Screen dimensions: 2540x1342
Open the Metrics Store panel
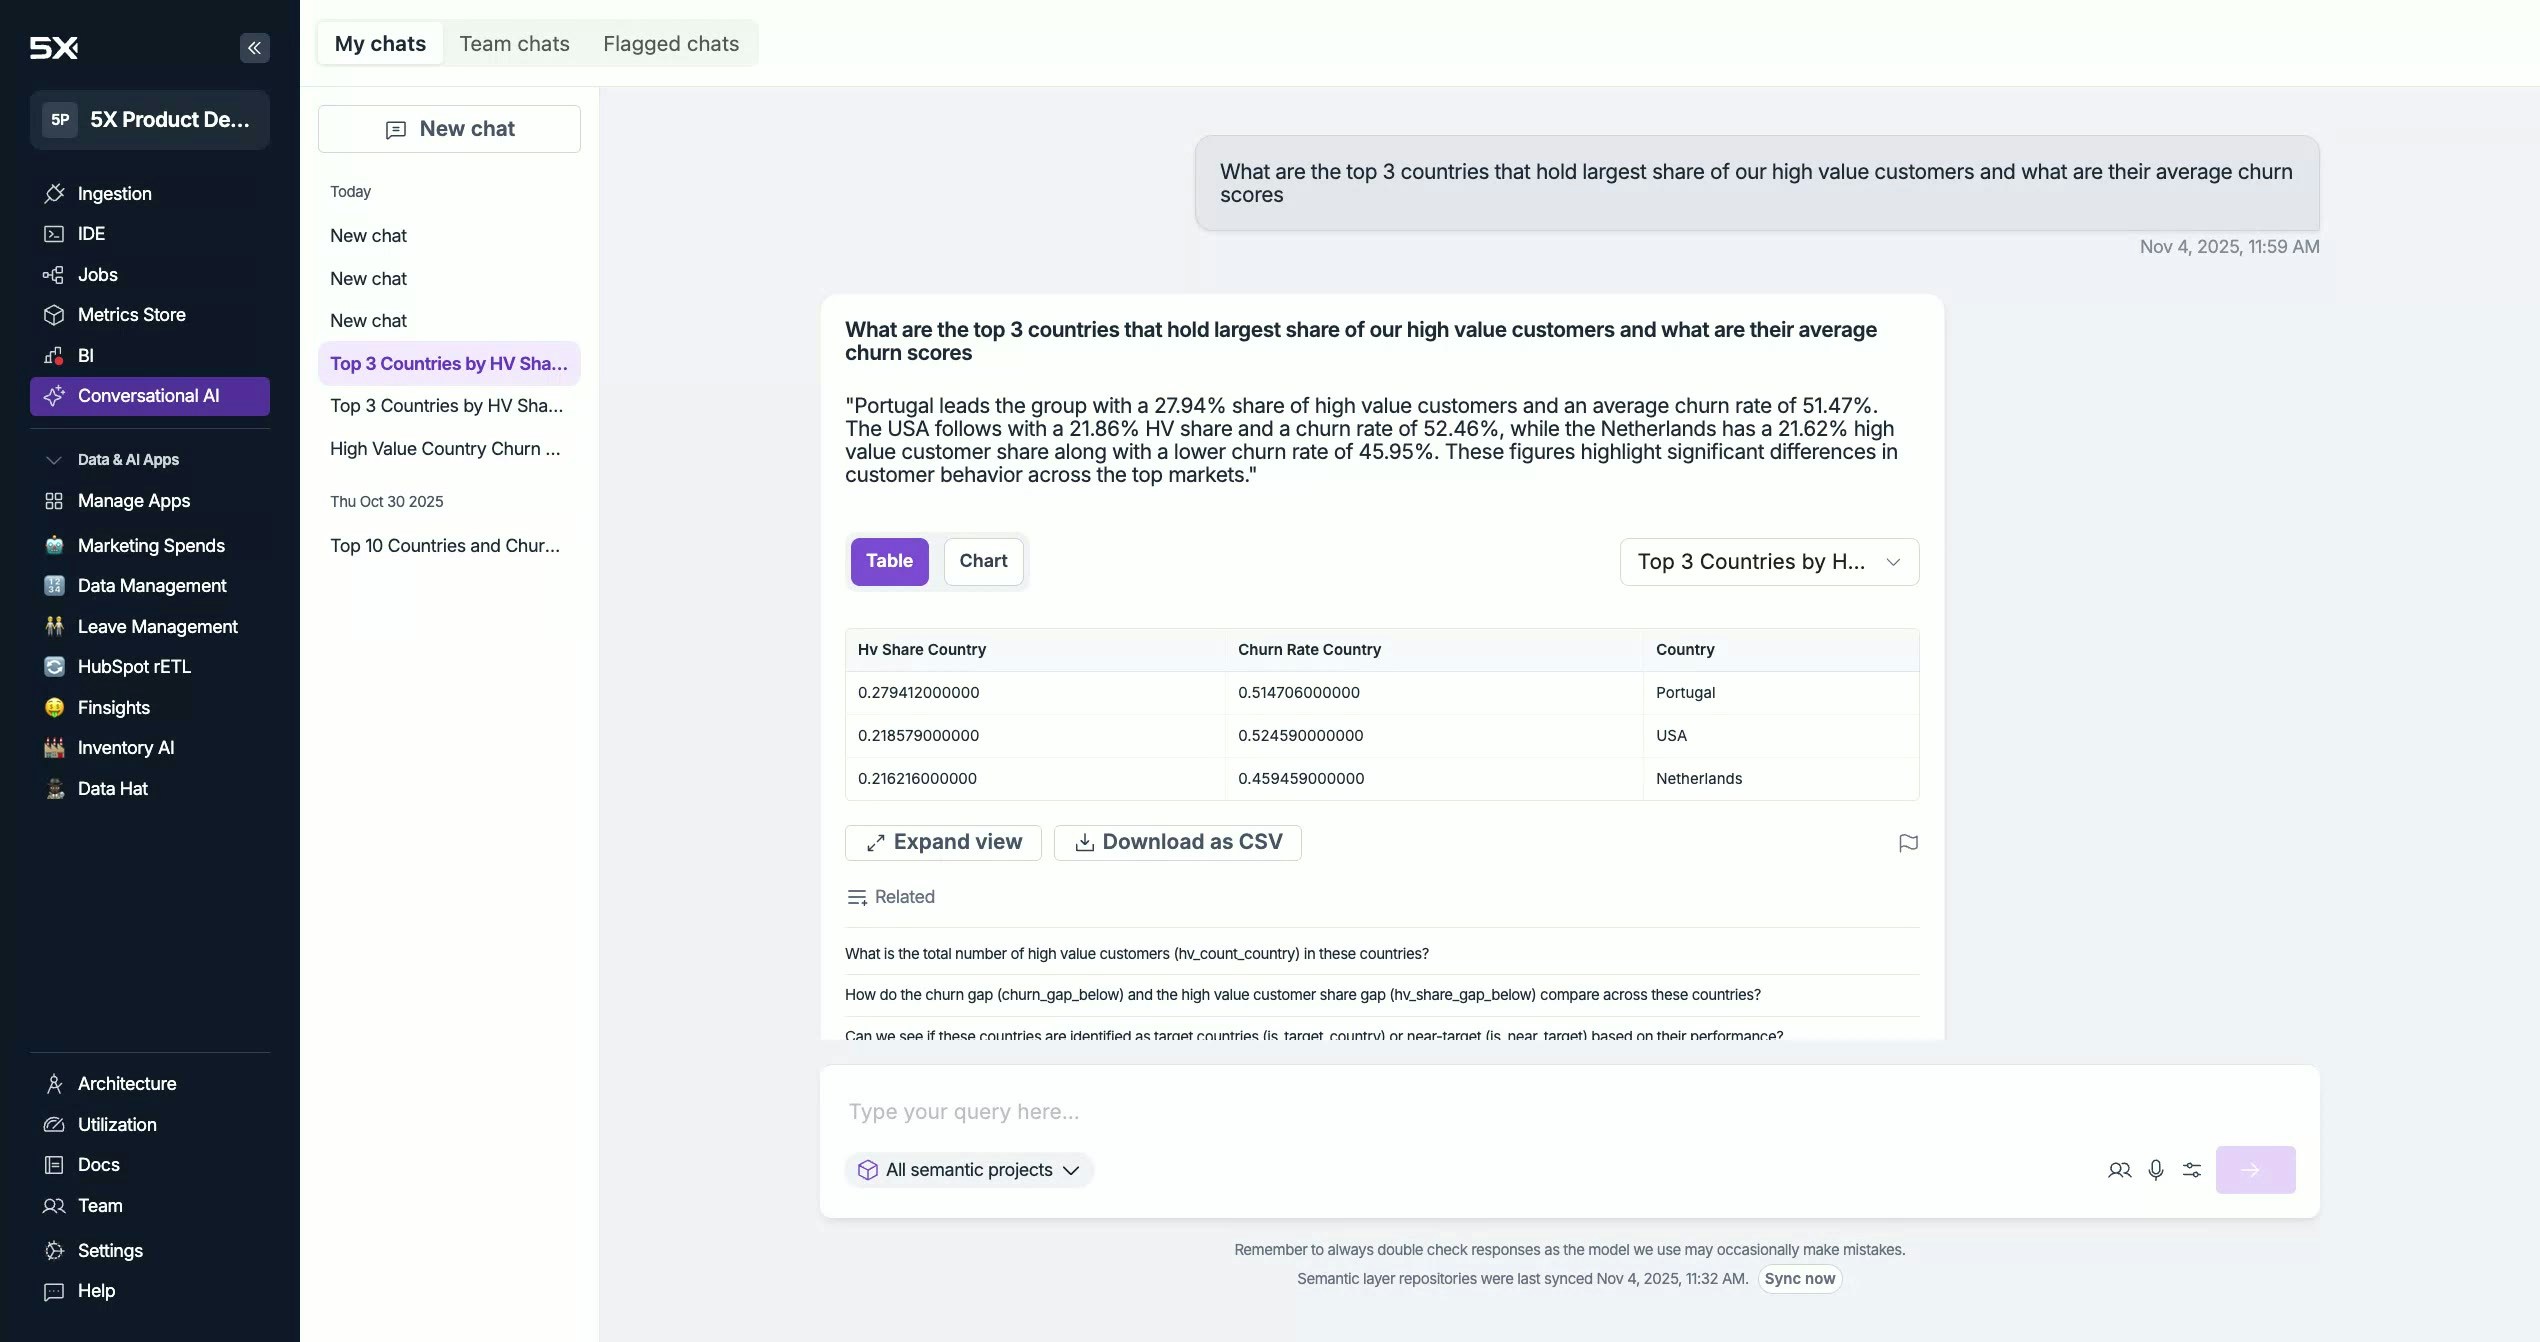[x=131, y=315]
